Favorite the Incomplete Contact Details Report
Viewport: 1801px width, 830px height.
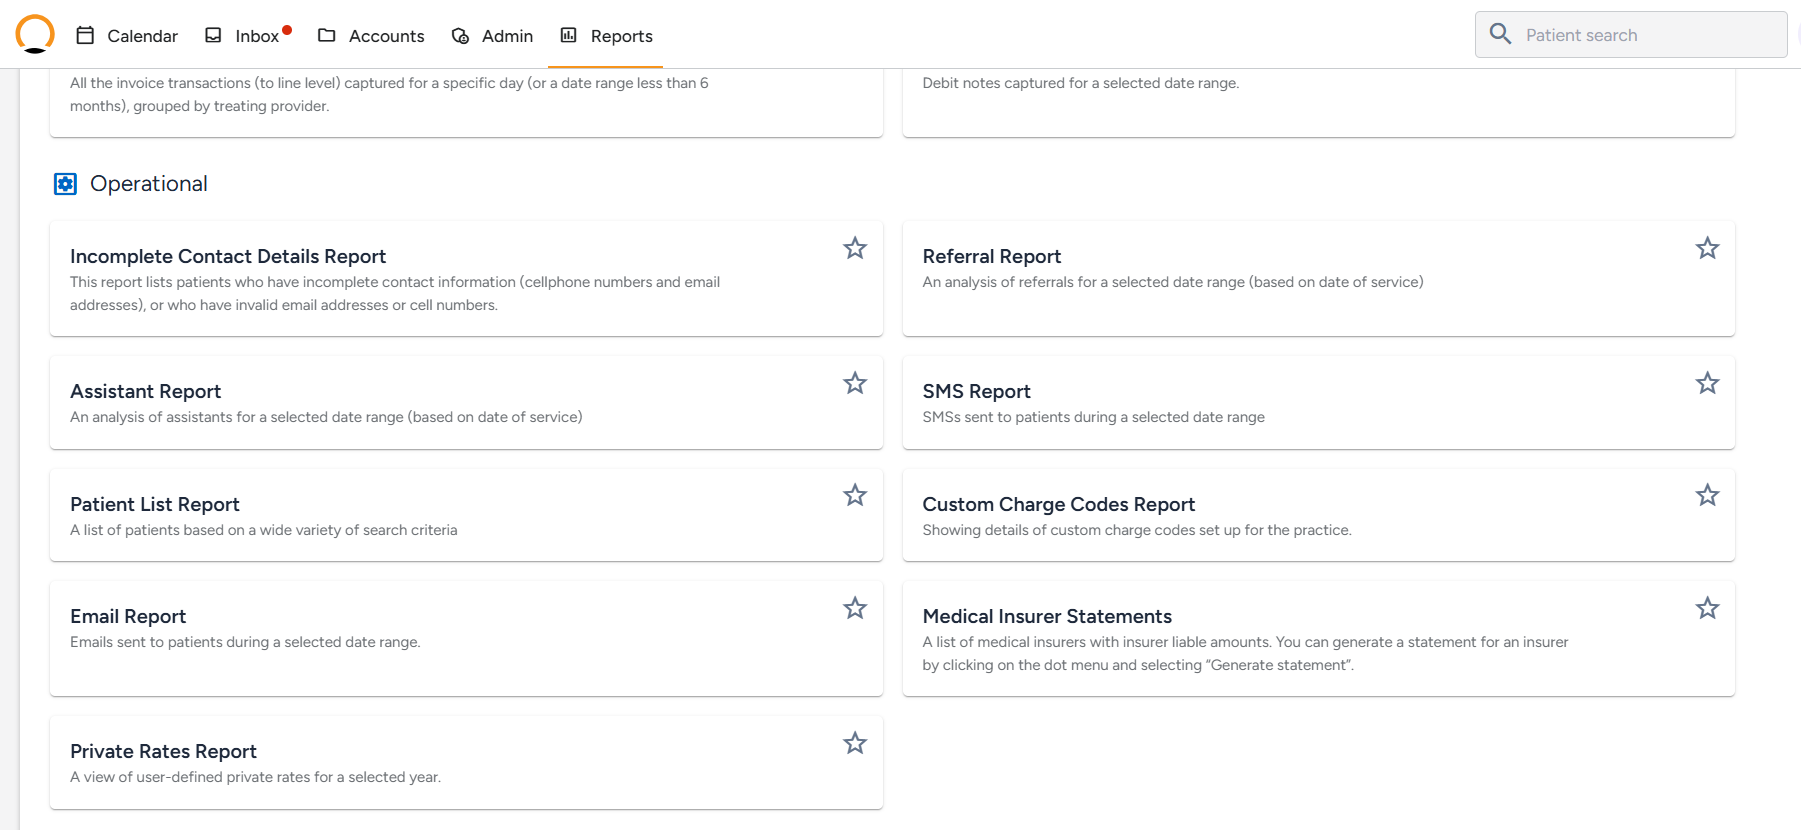click(855, 248)
